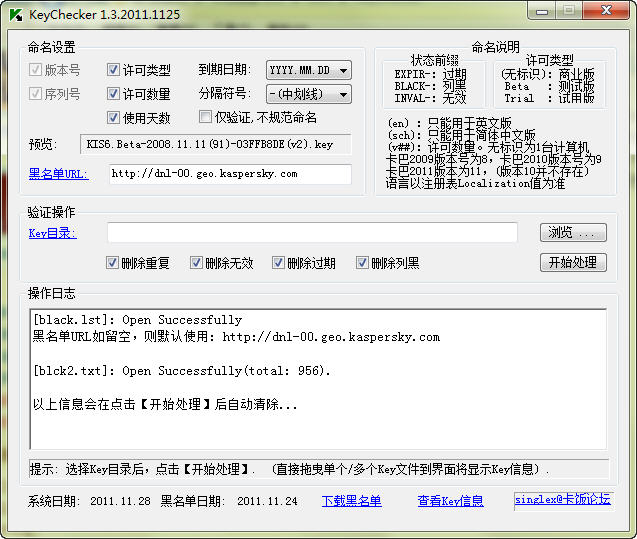Click the system date value 2011.11.28
The height and width of the screenshot is (539, 637).
pyautogui.click(x=120, y=501)
